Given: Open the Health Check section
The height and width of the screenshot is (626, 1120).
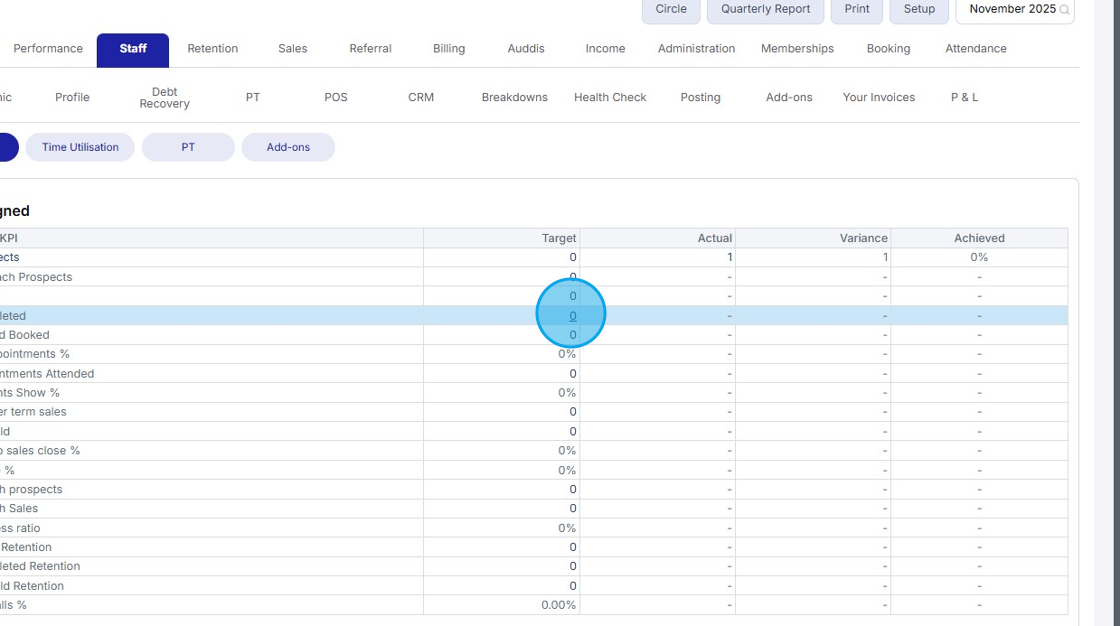Looking at the screenshot, I should point(610,97).
